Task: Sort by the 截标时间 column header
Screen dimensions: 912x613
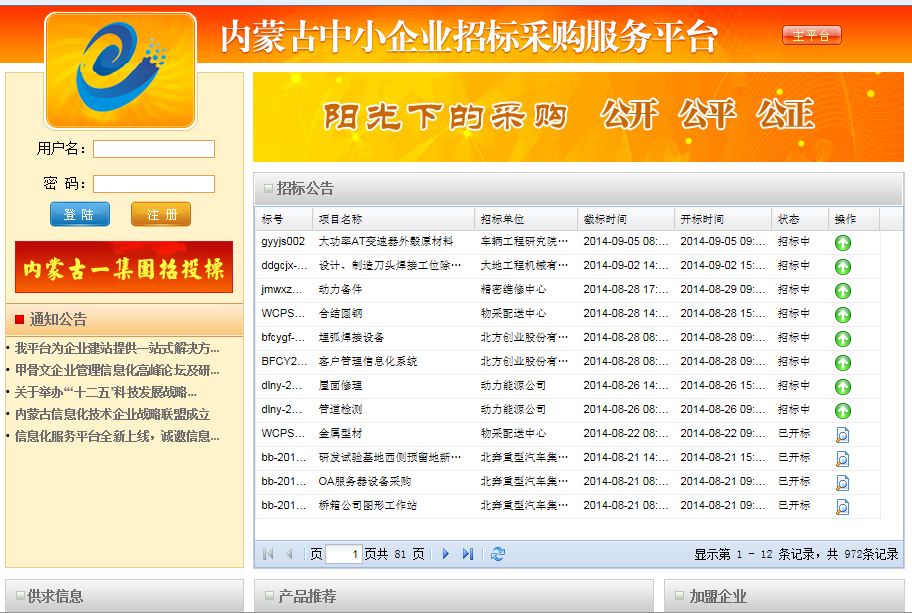Action: coord(604,219)
